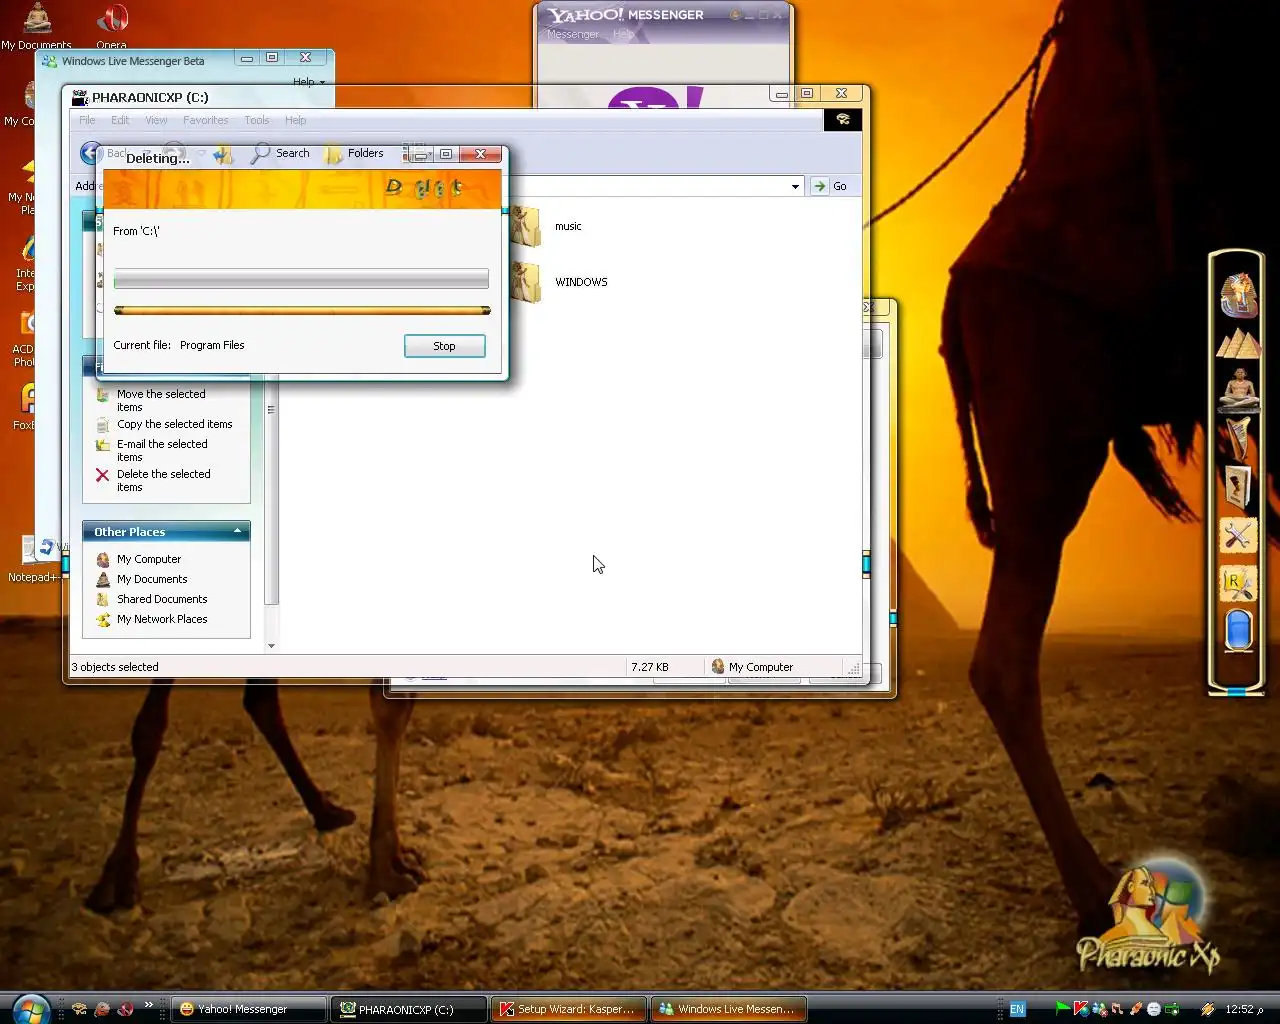This screenshot has width=1280, height=1024.
Task: Switch to Yahoo! Messenger taskbar button
Action: [x=250, y=1009]
